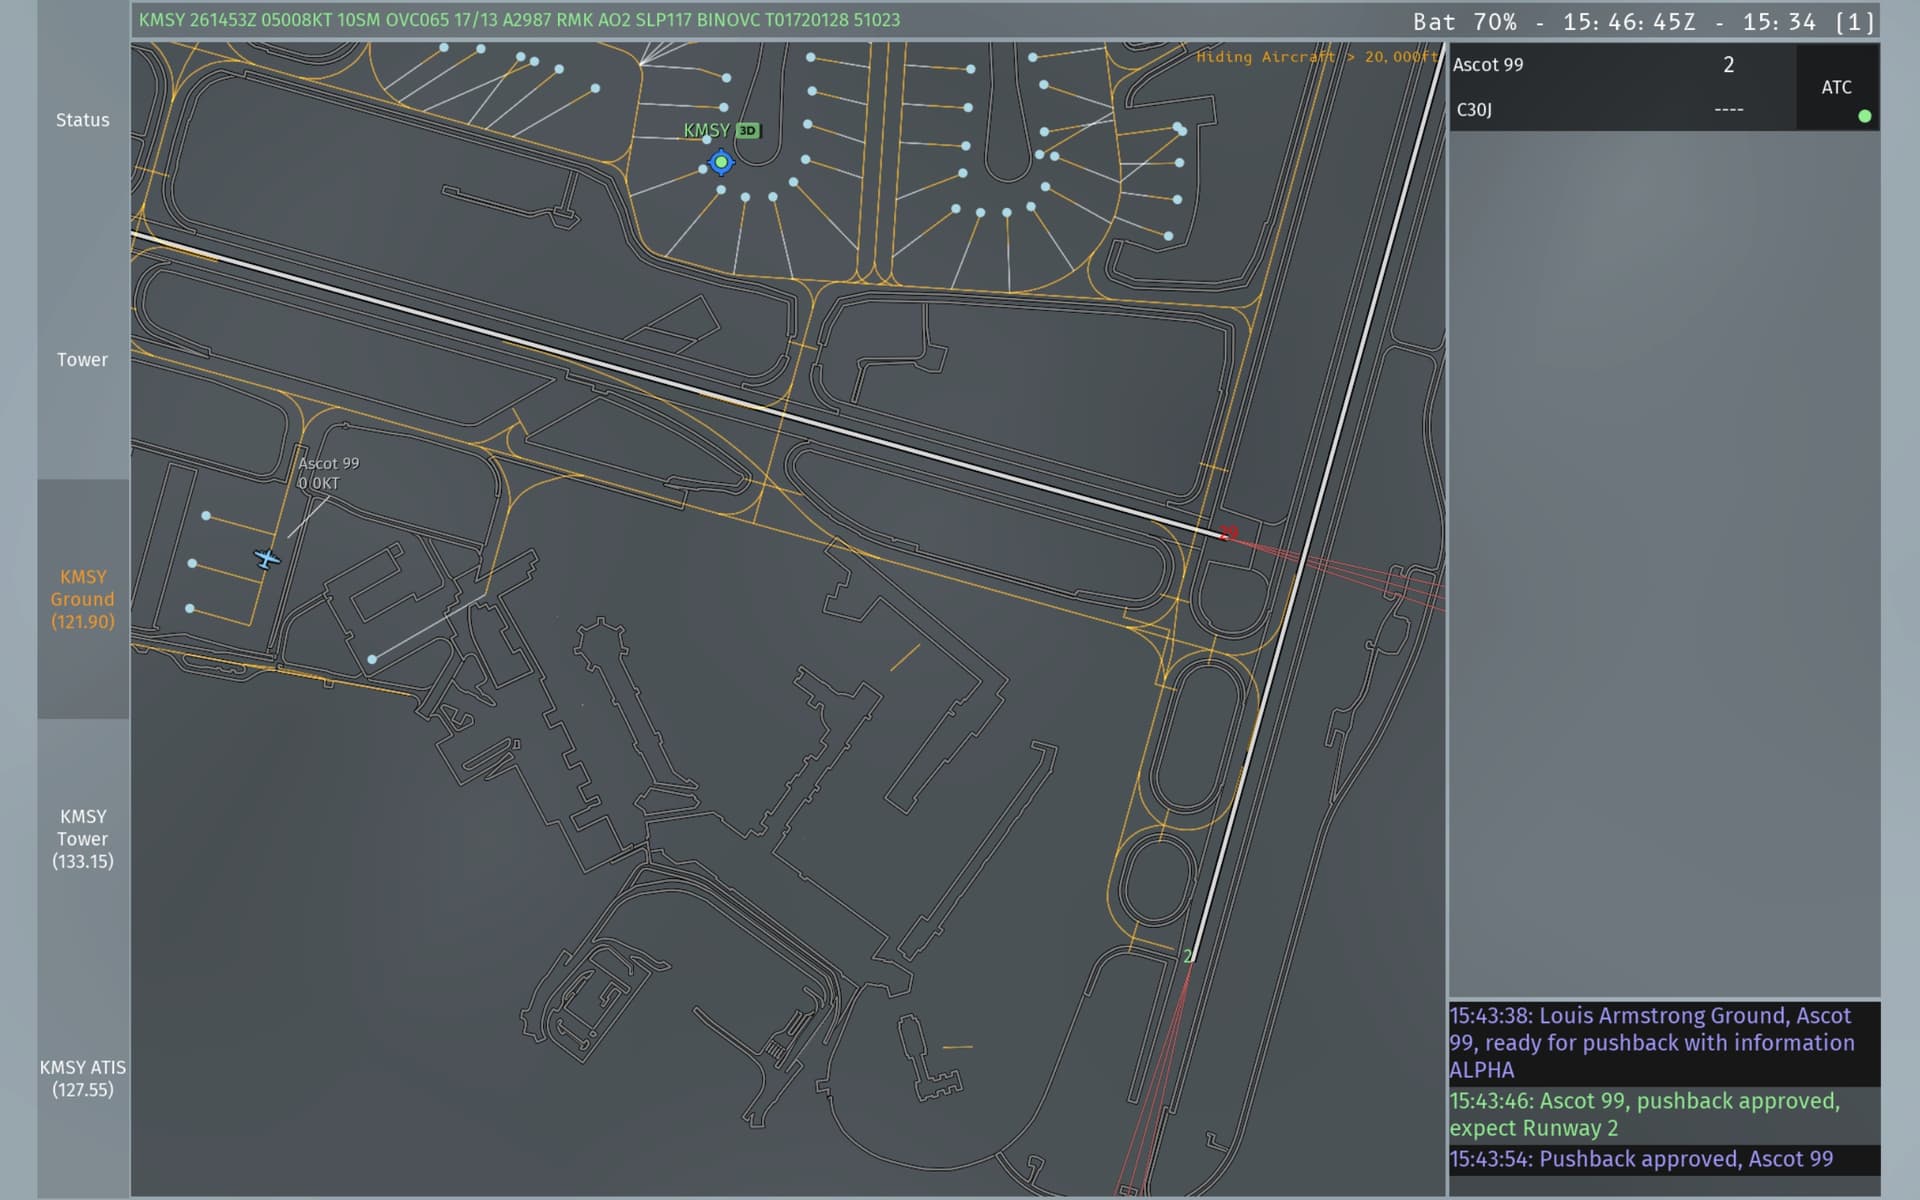Screen dimensions: 1920x1200
Task: Toggle the Hiding Aircraft altitude filter text
Action: pos(1315,57)
